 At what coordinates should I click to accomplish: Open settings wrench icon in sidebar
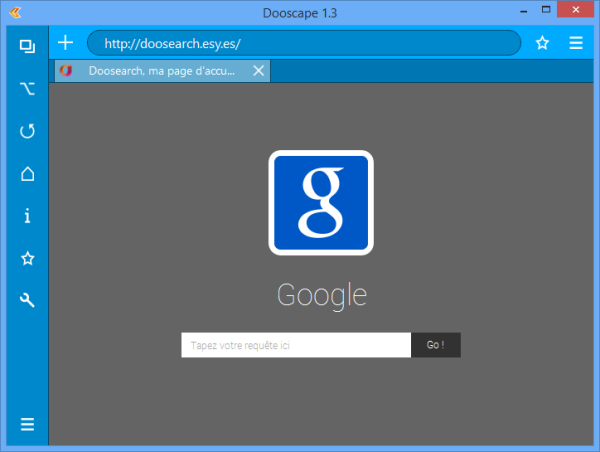point(27,300)
